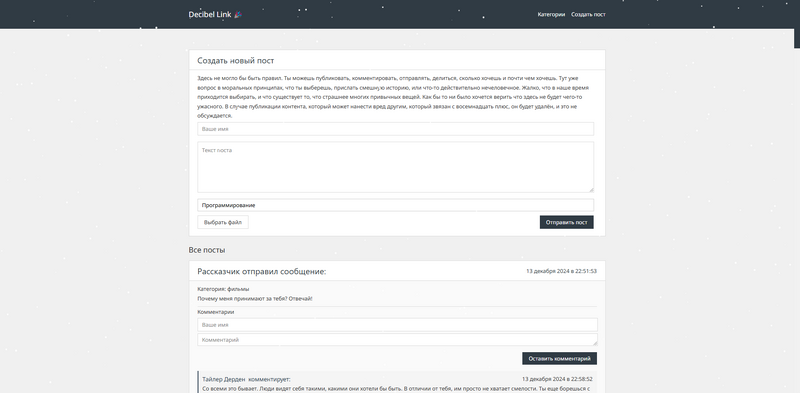Screen dimensions: 800x393
Task: Click into the Комментарий input box
Action: (x=397, y=339)
